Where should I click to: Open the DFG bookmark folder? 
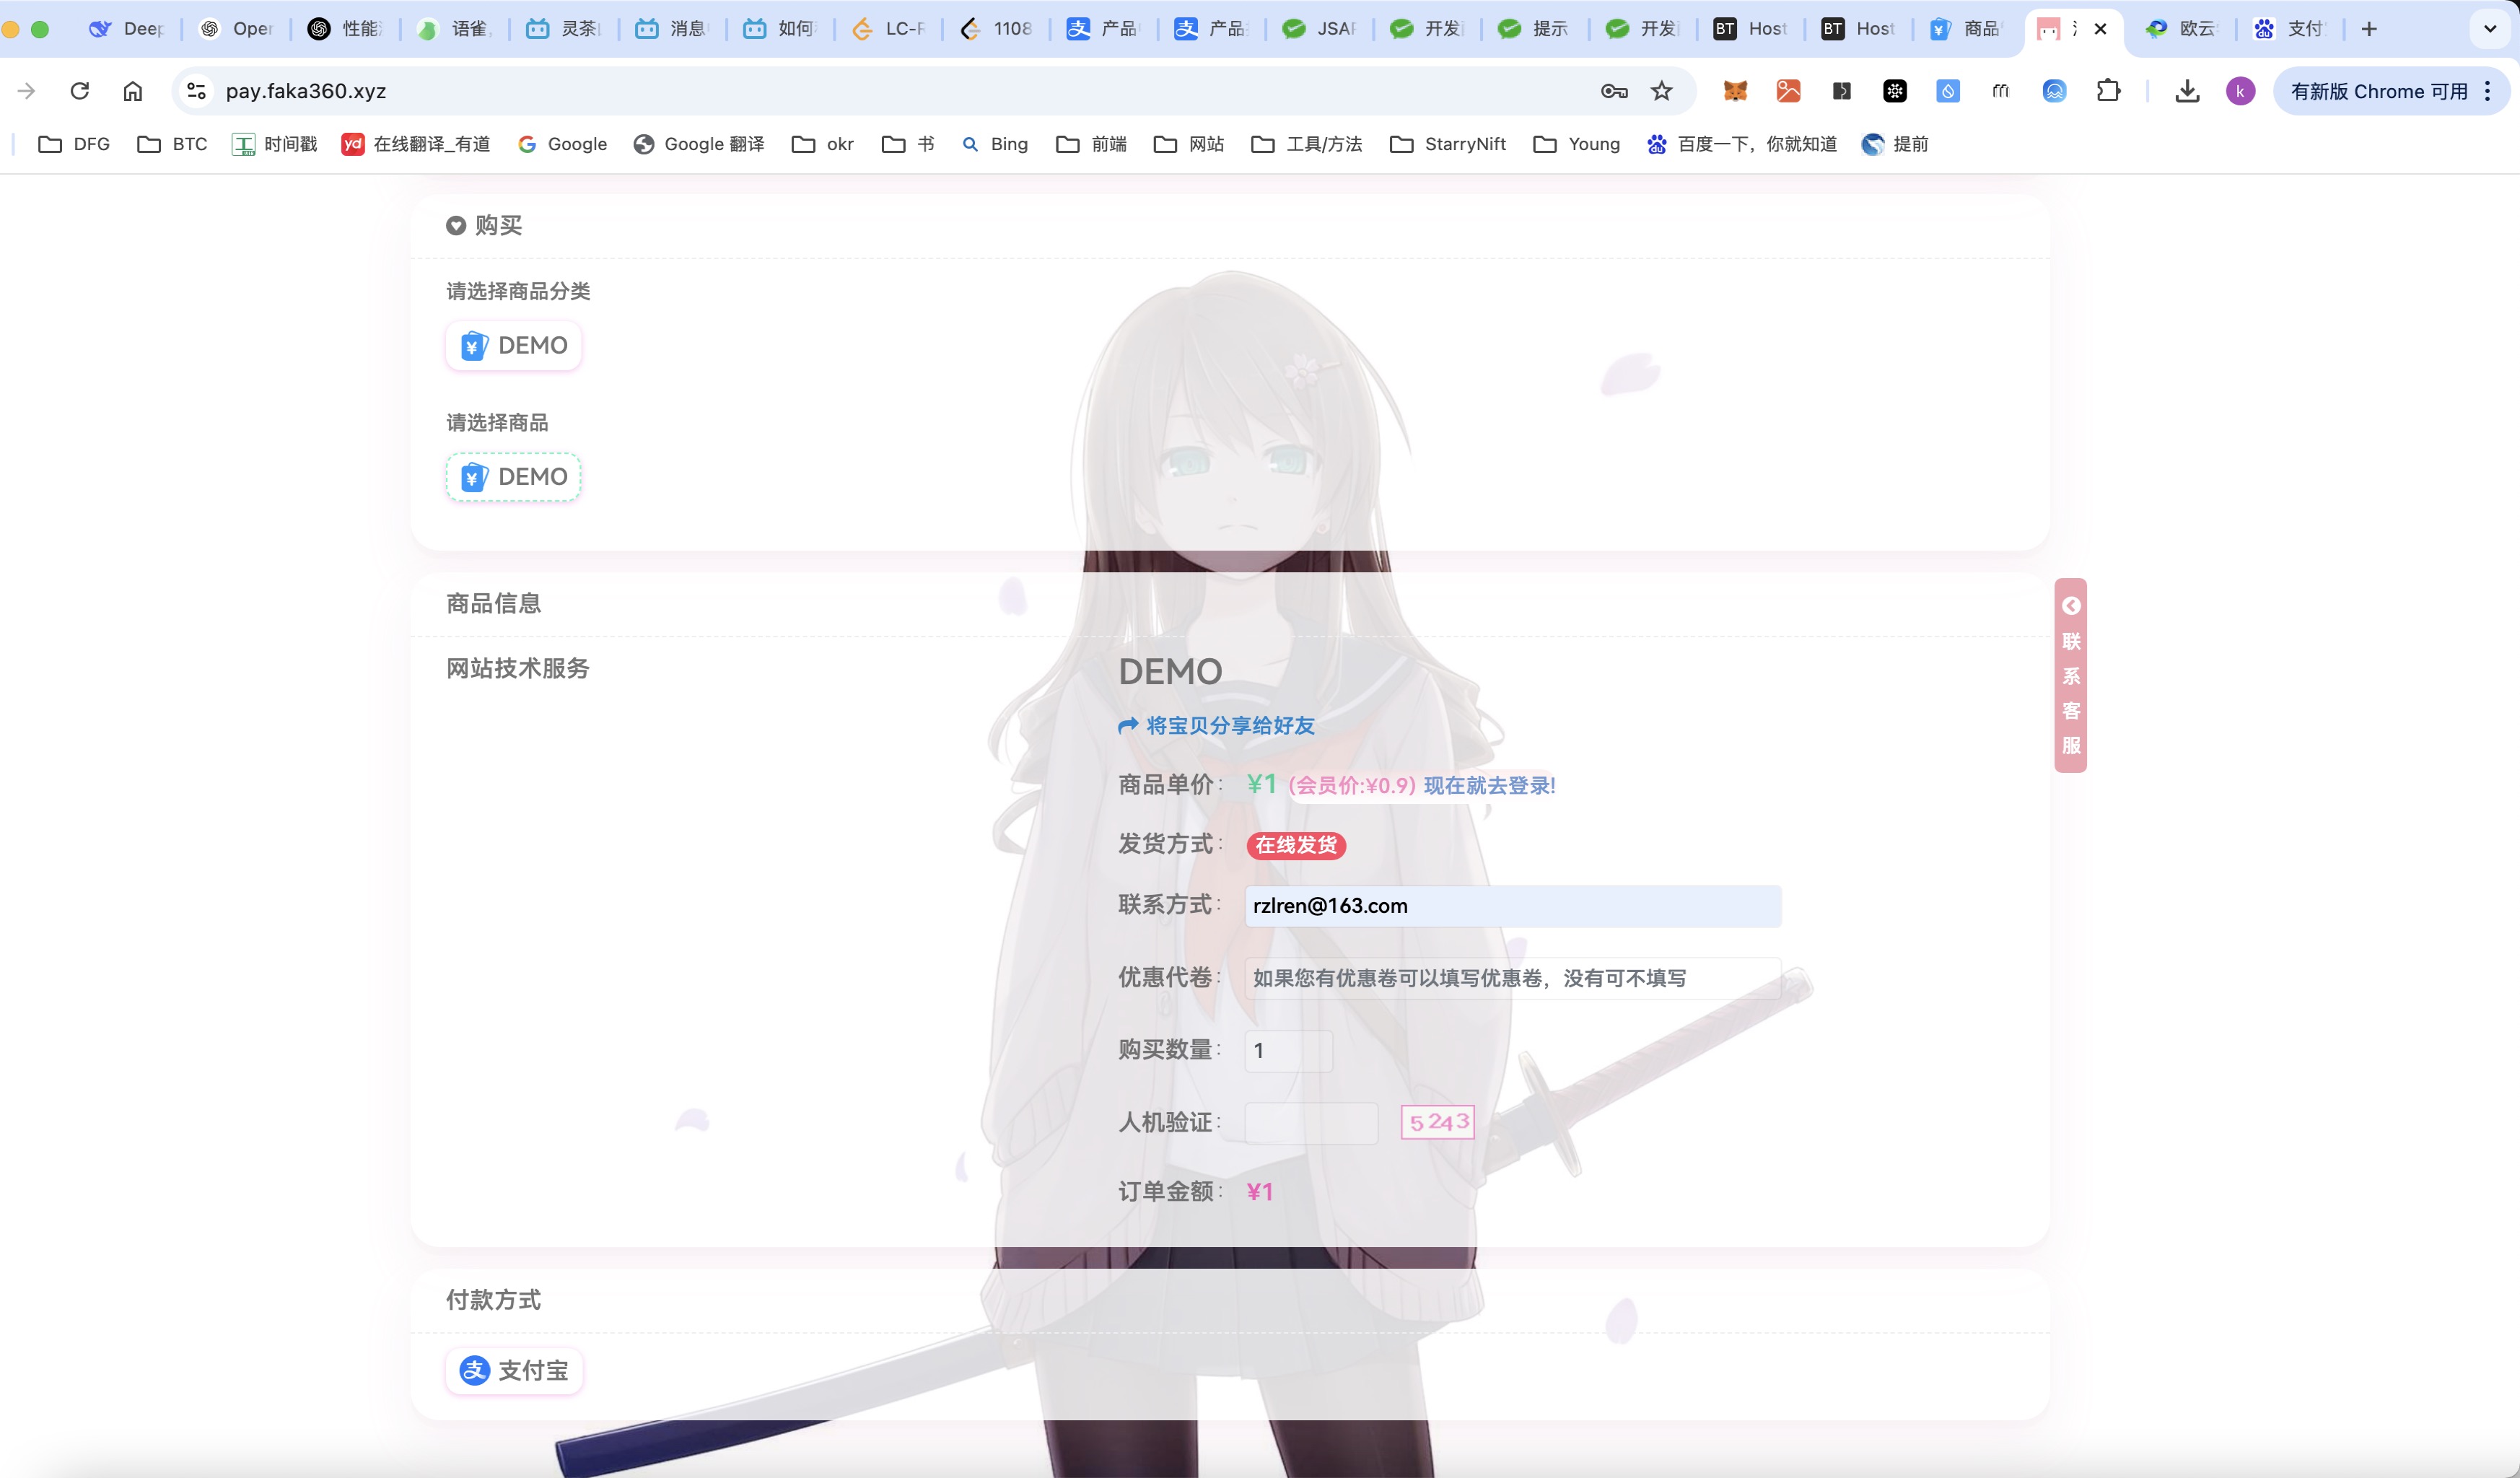(74, 145)
